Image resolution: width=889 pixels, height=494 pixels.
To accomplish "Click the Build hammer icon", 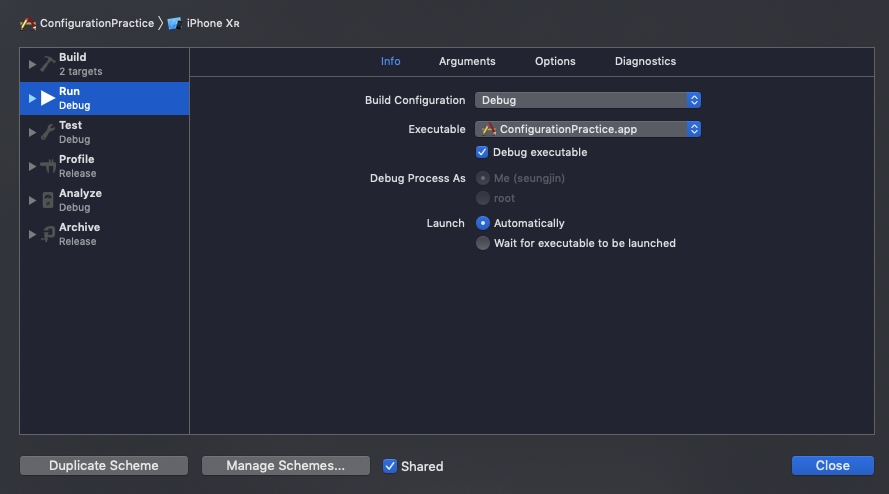I will (x=48, y=64).
